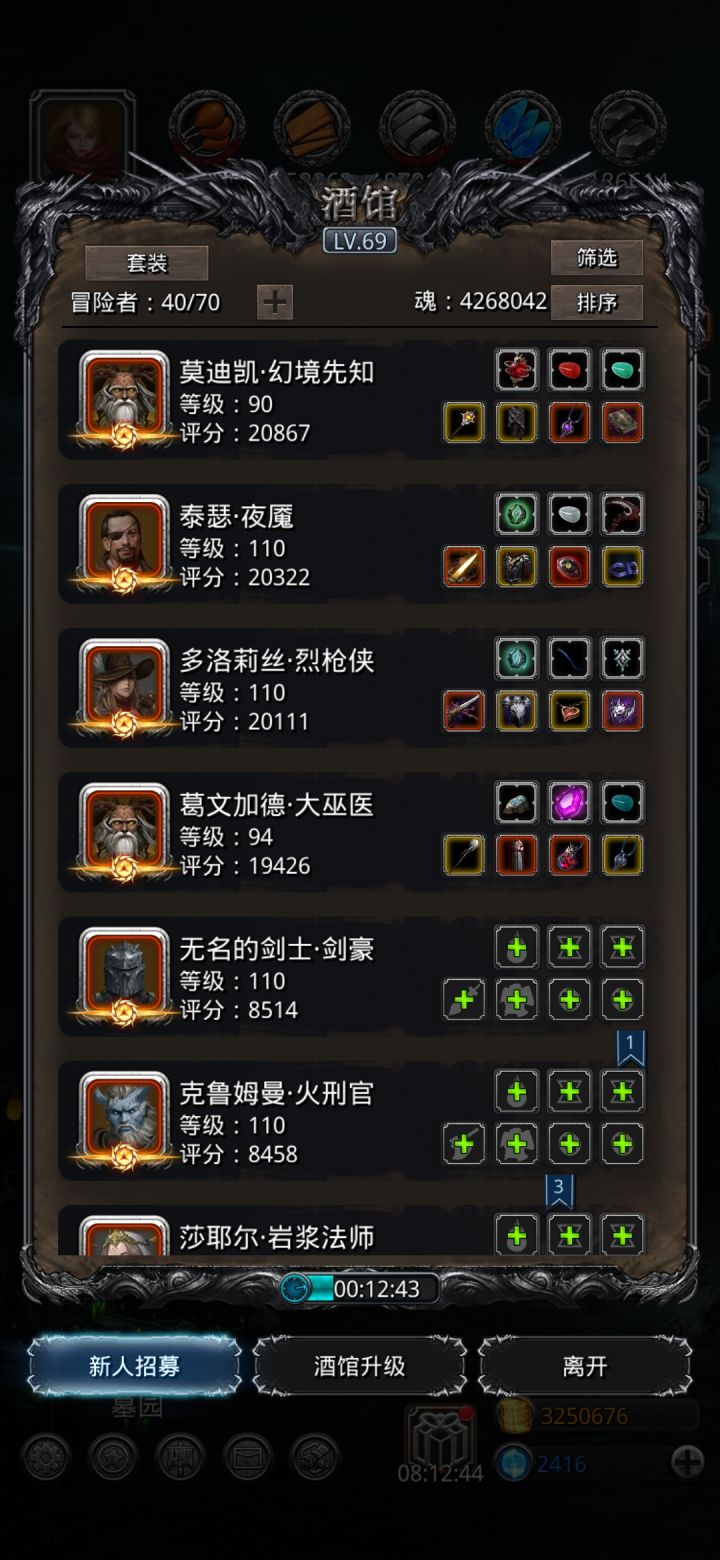
Task: Select the golden staff weapon of 莫迪凯
Action: point(464,423)
